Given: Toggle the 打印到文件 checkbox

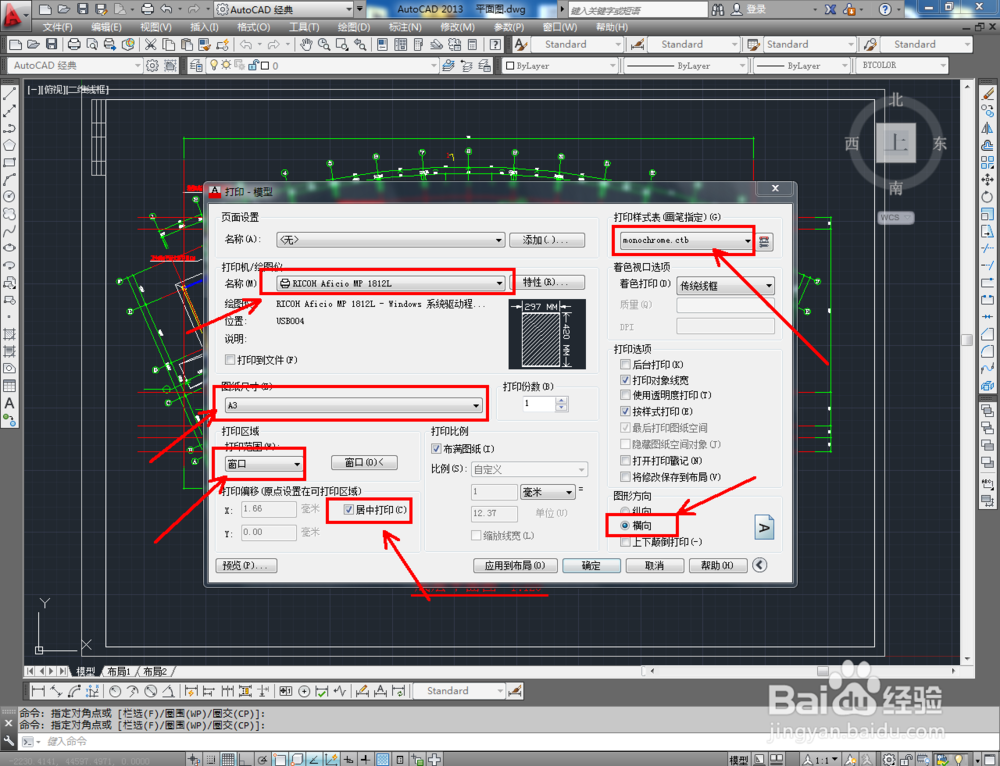Looking at the screenshot, I should [x=230, y=360].
